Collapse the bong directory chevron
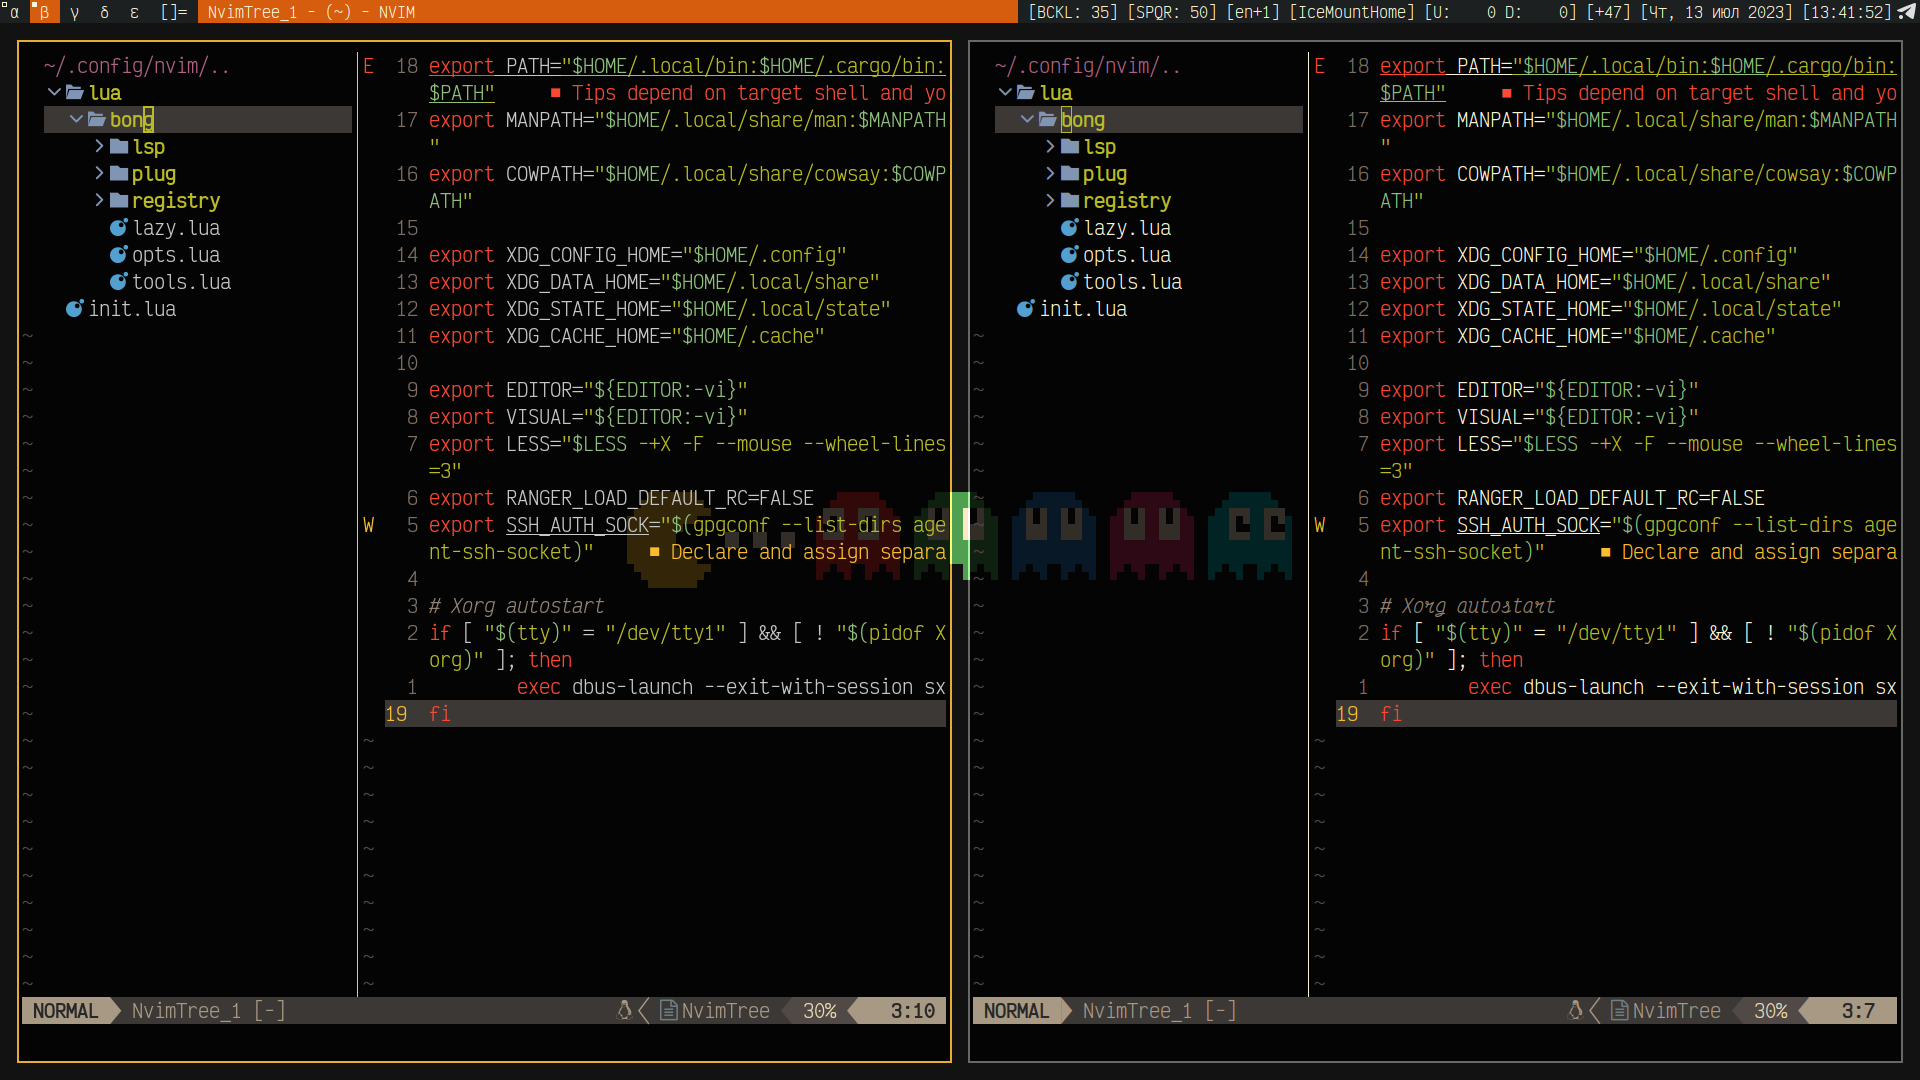 (x=76, y=119)
